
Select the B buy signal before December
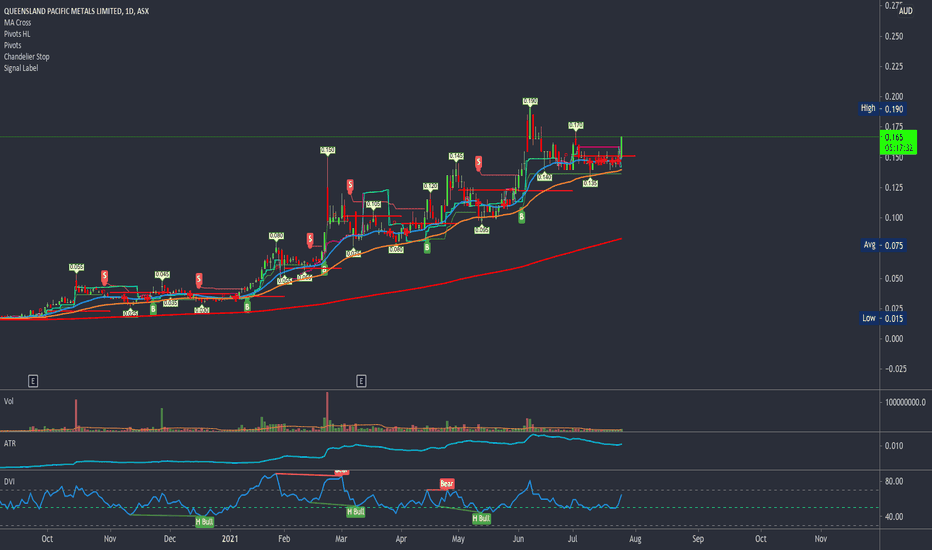153,309
